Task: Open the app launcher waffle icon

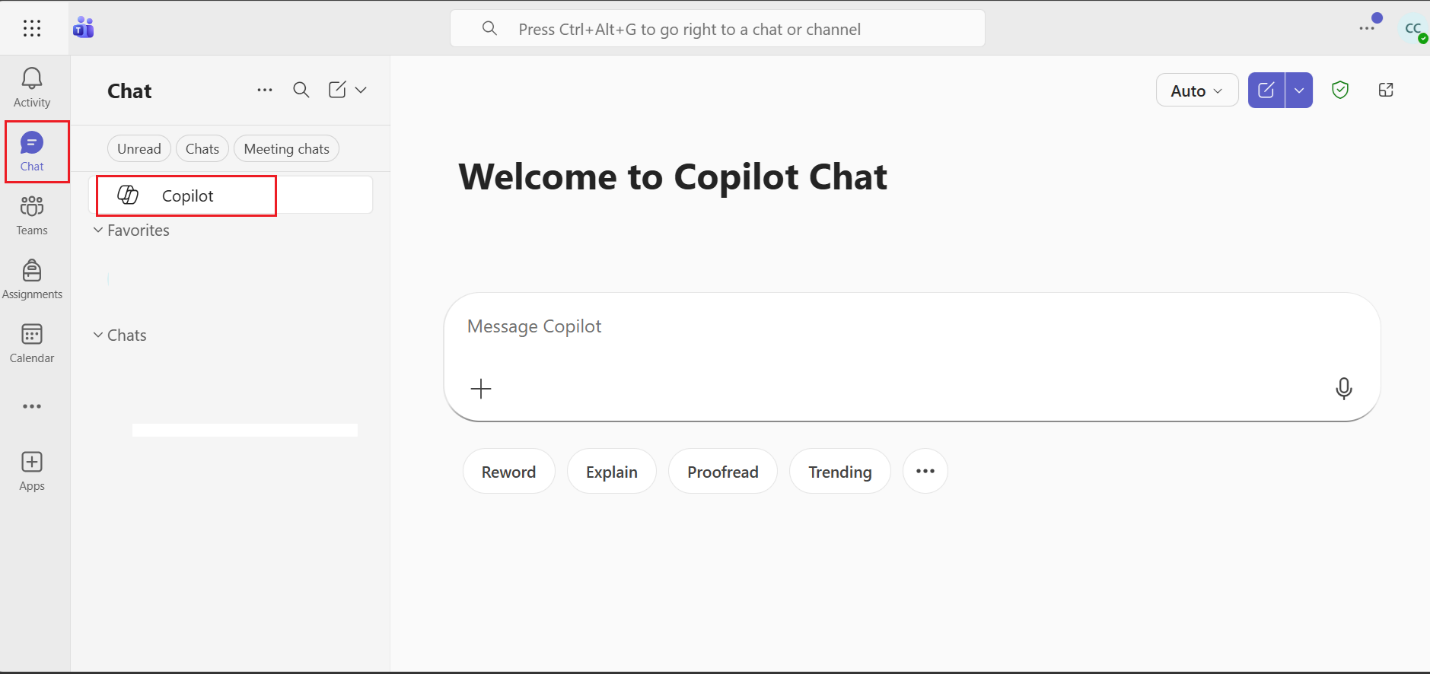Action: 32,29
